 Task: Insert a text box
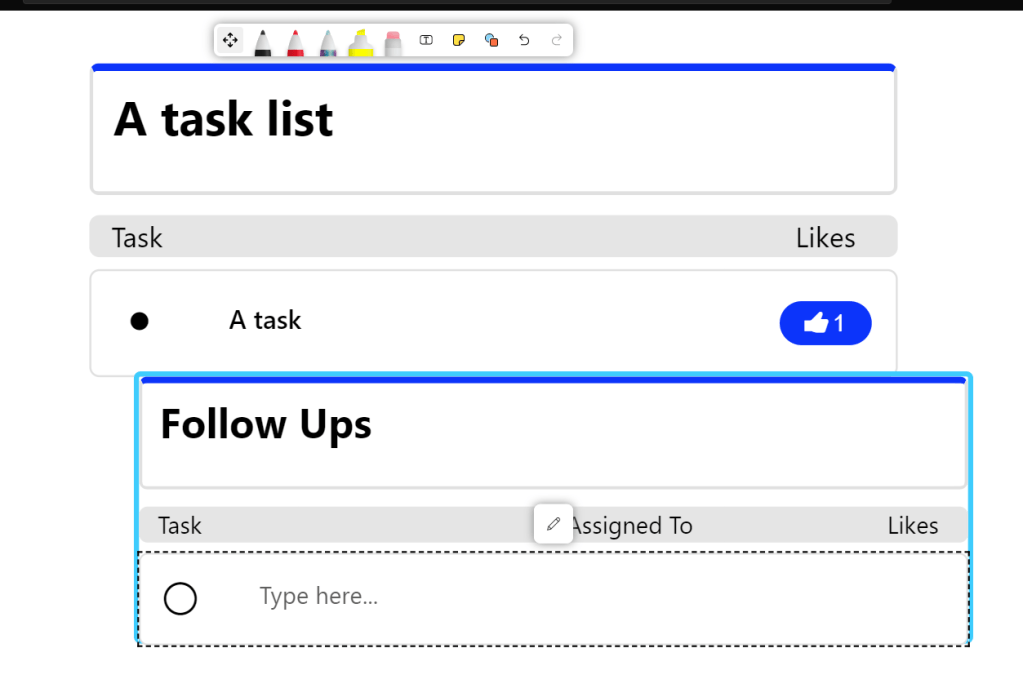click(426, 40)
